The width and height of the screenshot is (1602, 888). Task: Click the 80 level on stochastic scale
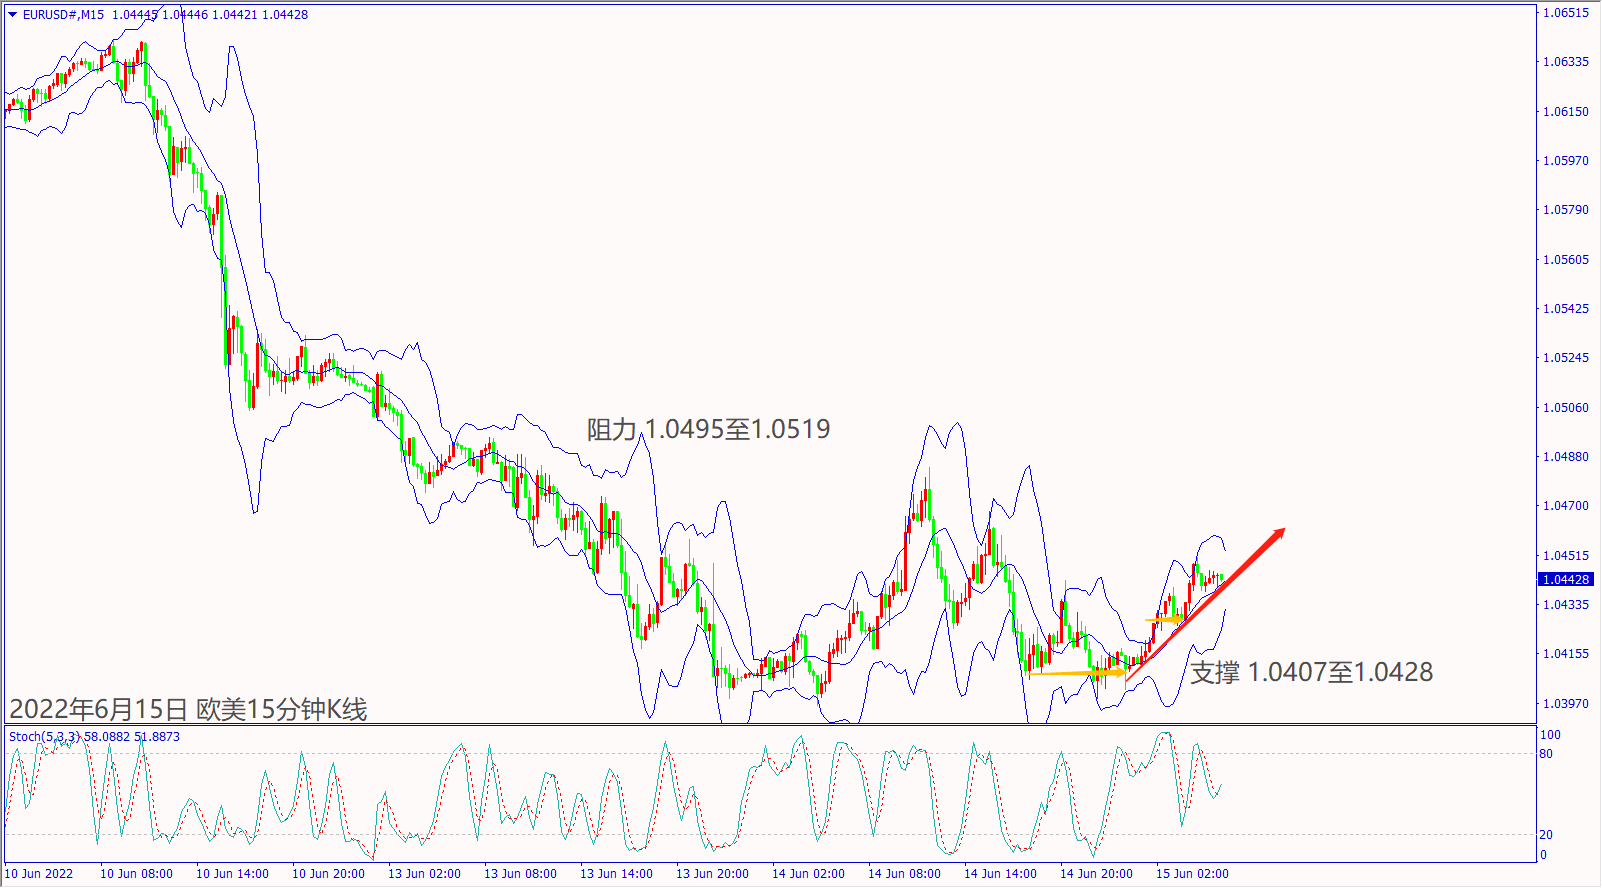(1546, 754)
